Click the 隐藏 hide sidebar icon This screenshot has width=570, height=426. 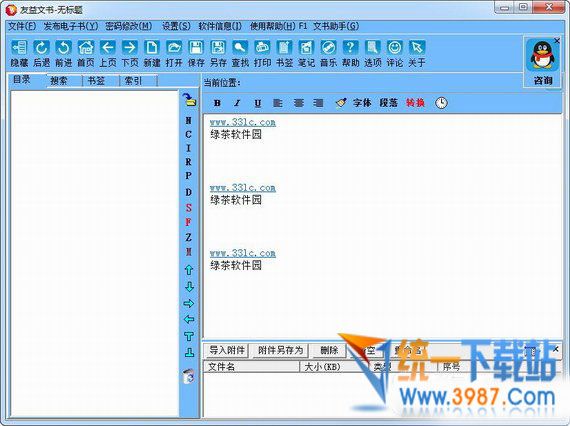click(x=20, y=53)
